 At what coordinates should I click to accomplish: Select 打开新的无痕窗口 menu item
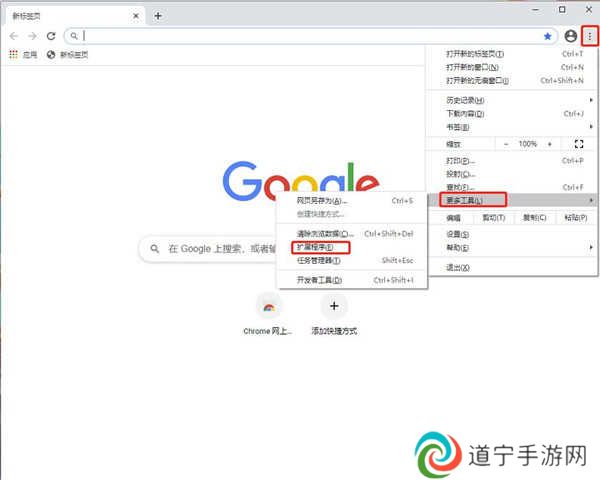click(513, 81)
